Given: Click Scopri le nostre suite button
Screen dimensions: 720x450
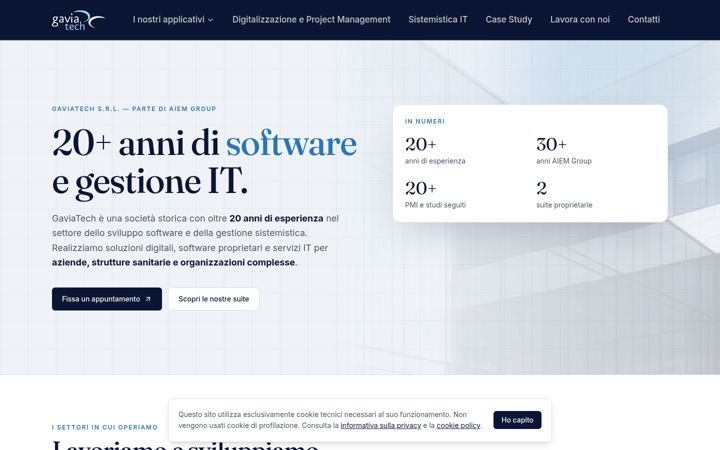Looking at the screenshot, I should tap(214, 299).
